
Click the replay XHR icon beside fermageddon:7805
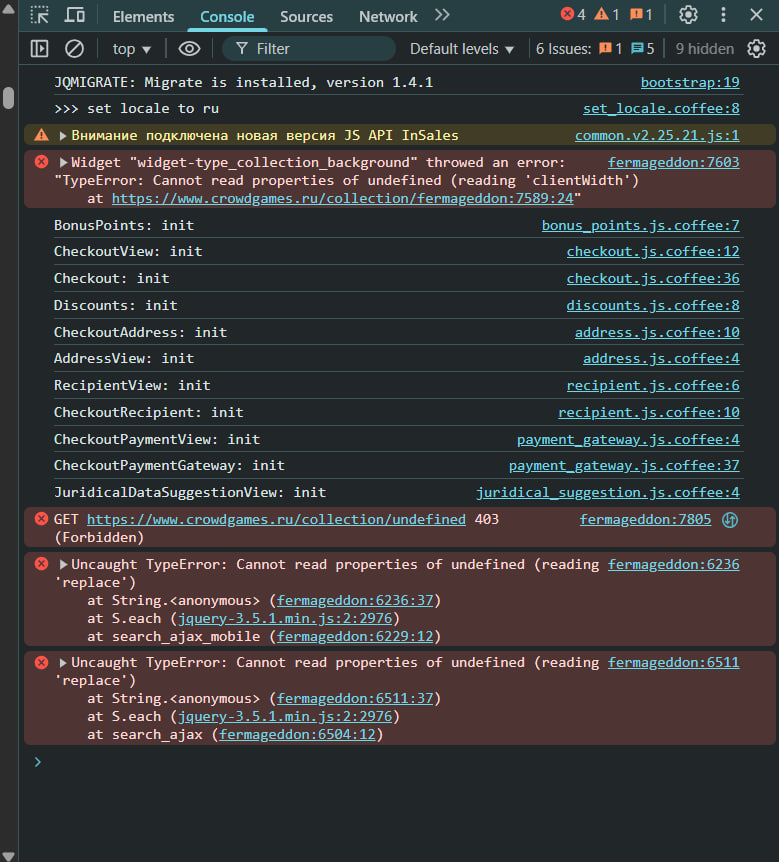(x=730, y=519)
